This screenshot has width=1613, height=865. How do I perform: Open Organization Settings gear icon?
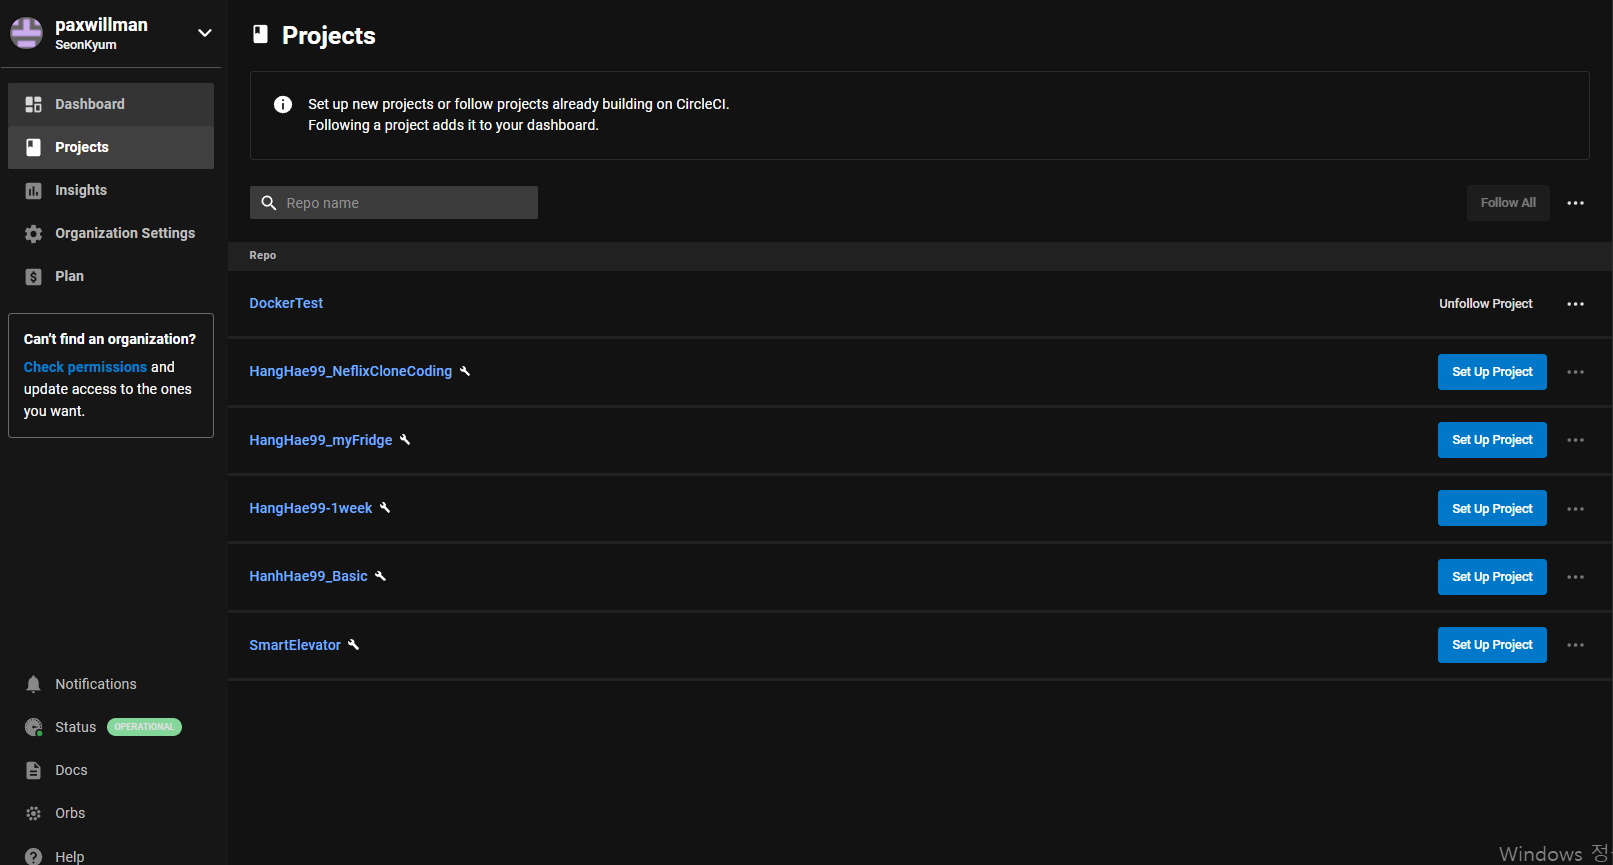point(33,233)
